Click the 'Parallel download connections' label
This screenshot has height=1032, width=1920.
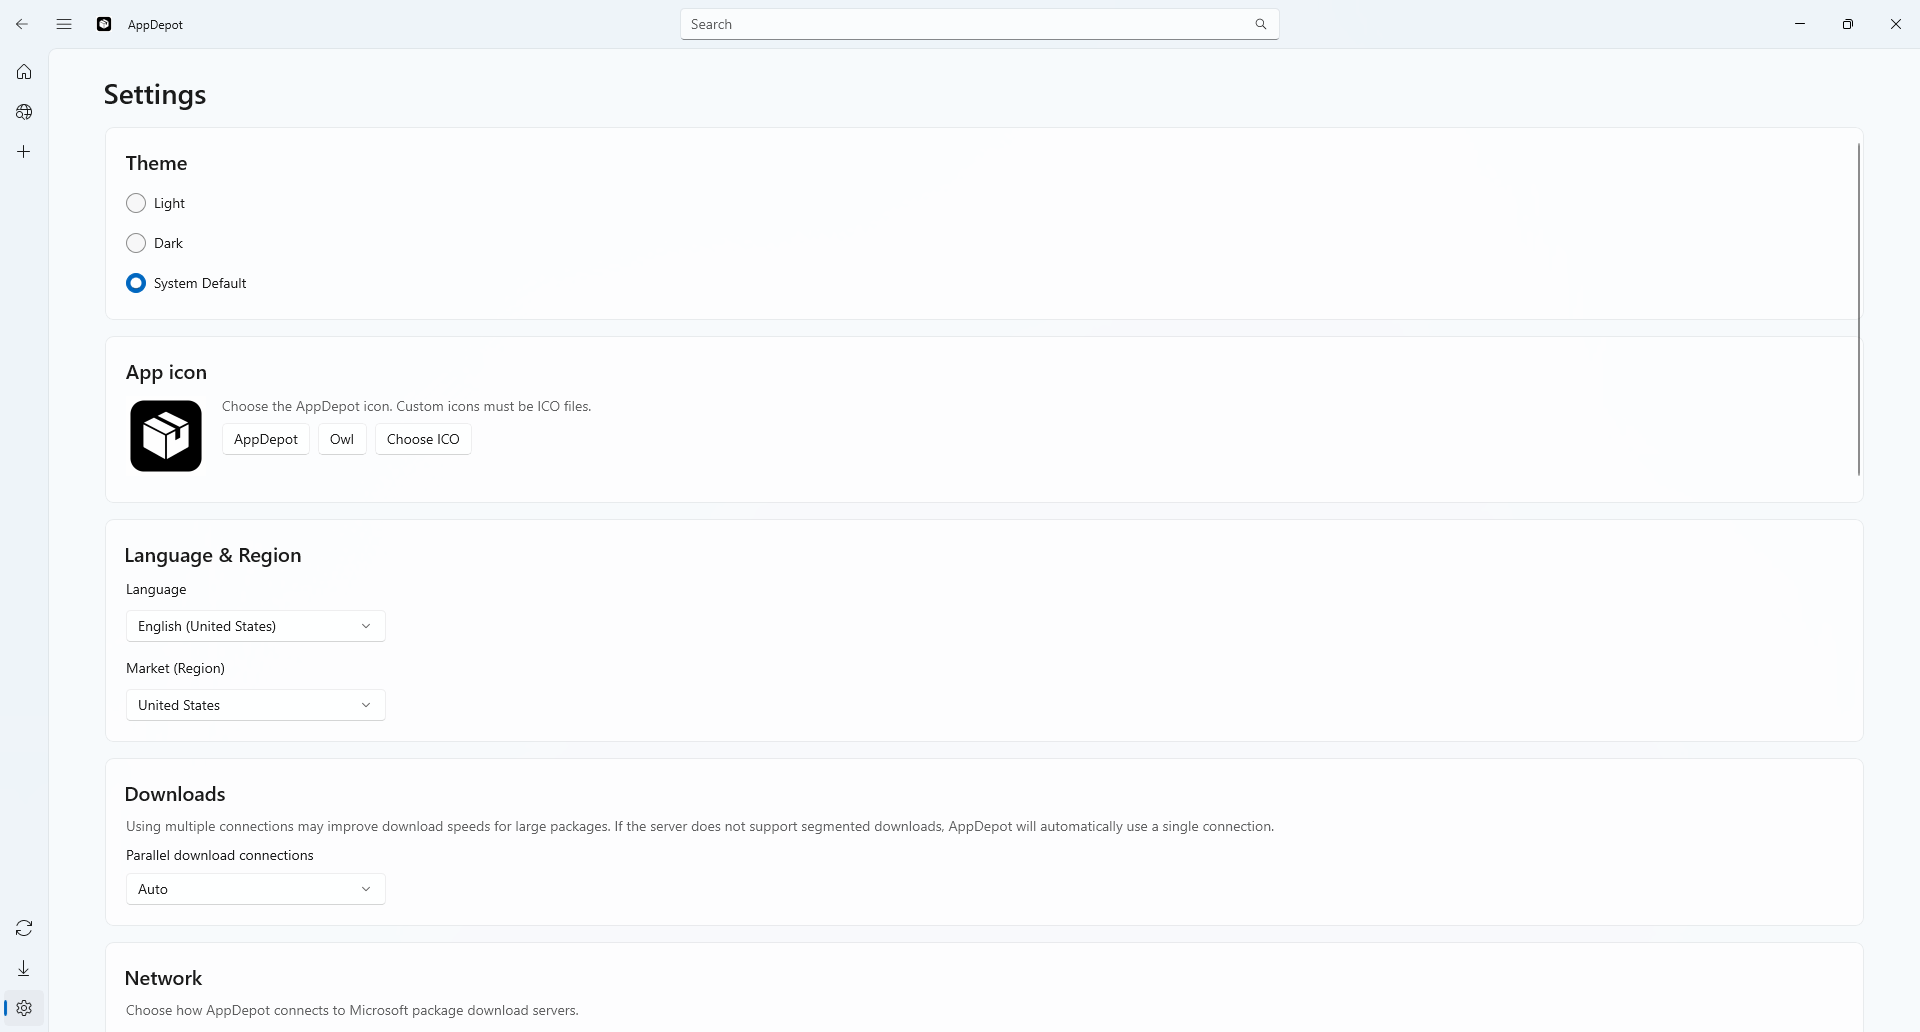pyautogui.click(x=220, y=855)
